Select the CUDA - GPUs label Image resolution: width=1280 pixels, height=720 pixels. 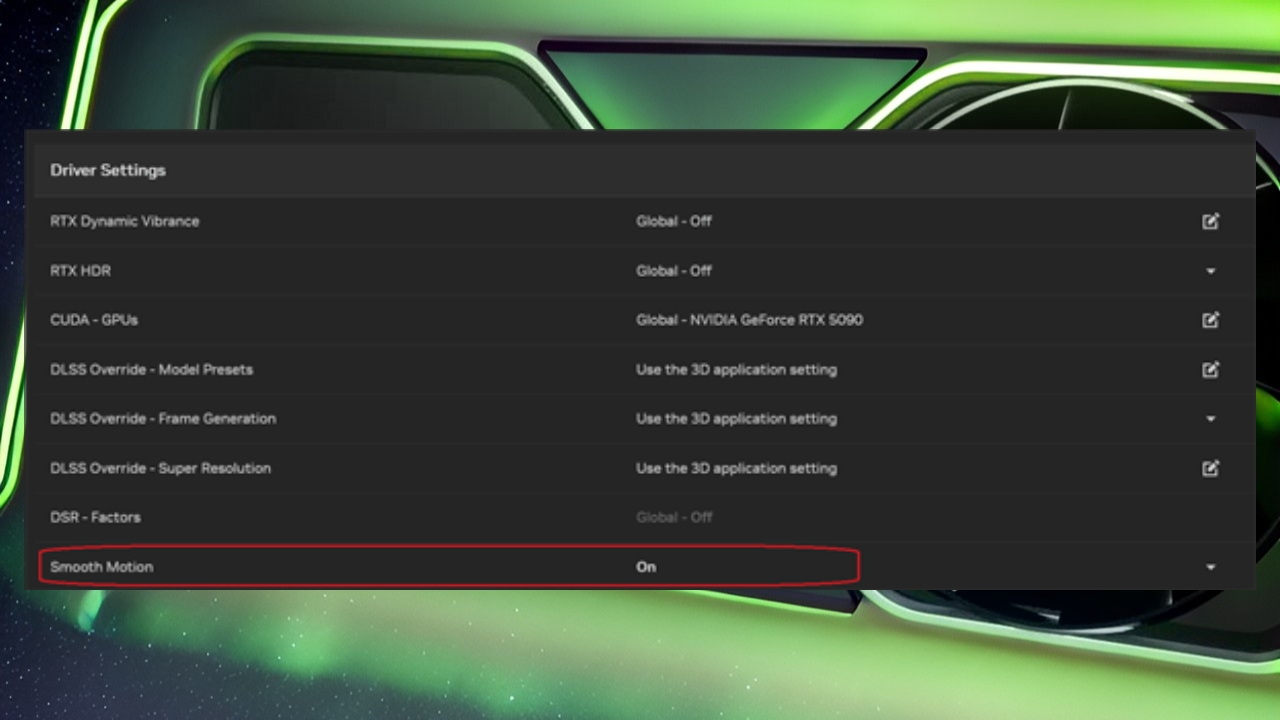[94, 320]
